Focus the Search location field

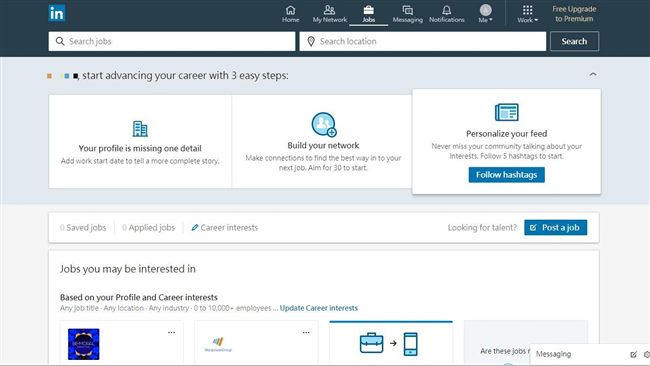click(423, 41)
